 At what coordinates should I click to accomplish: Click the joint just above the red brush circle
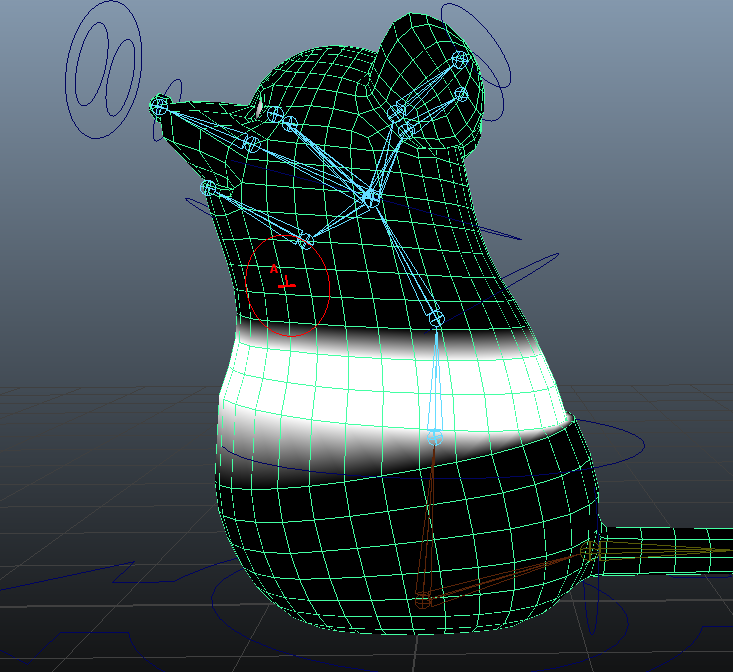pos(306,240)
